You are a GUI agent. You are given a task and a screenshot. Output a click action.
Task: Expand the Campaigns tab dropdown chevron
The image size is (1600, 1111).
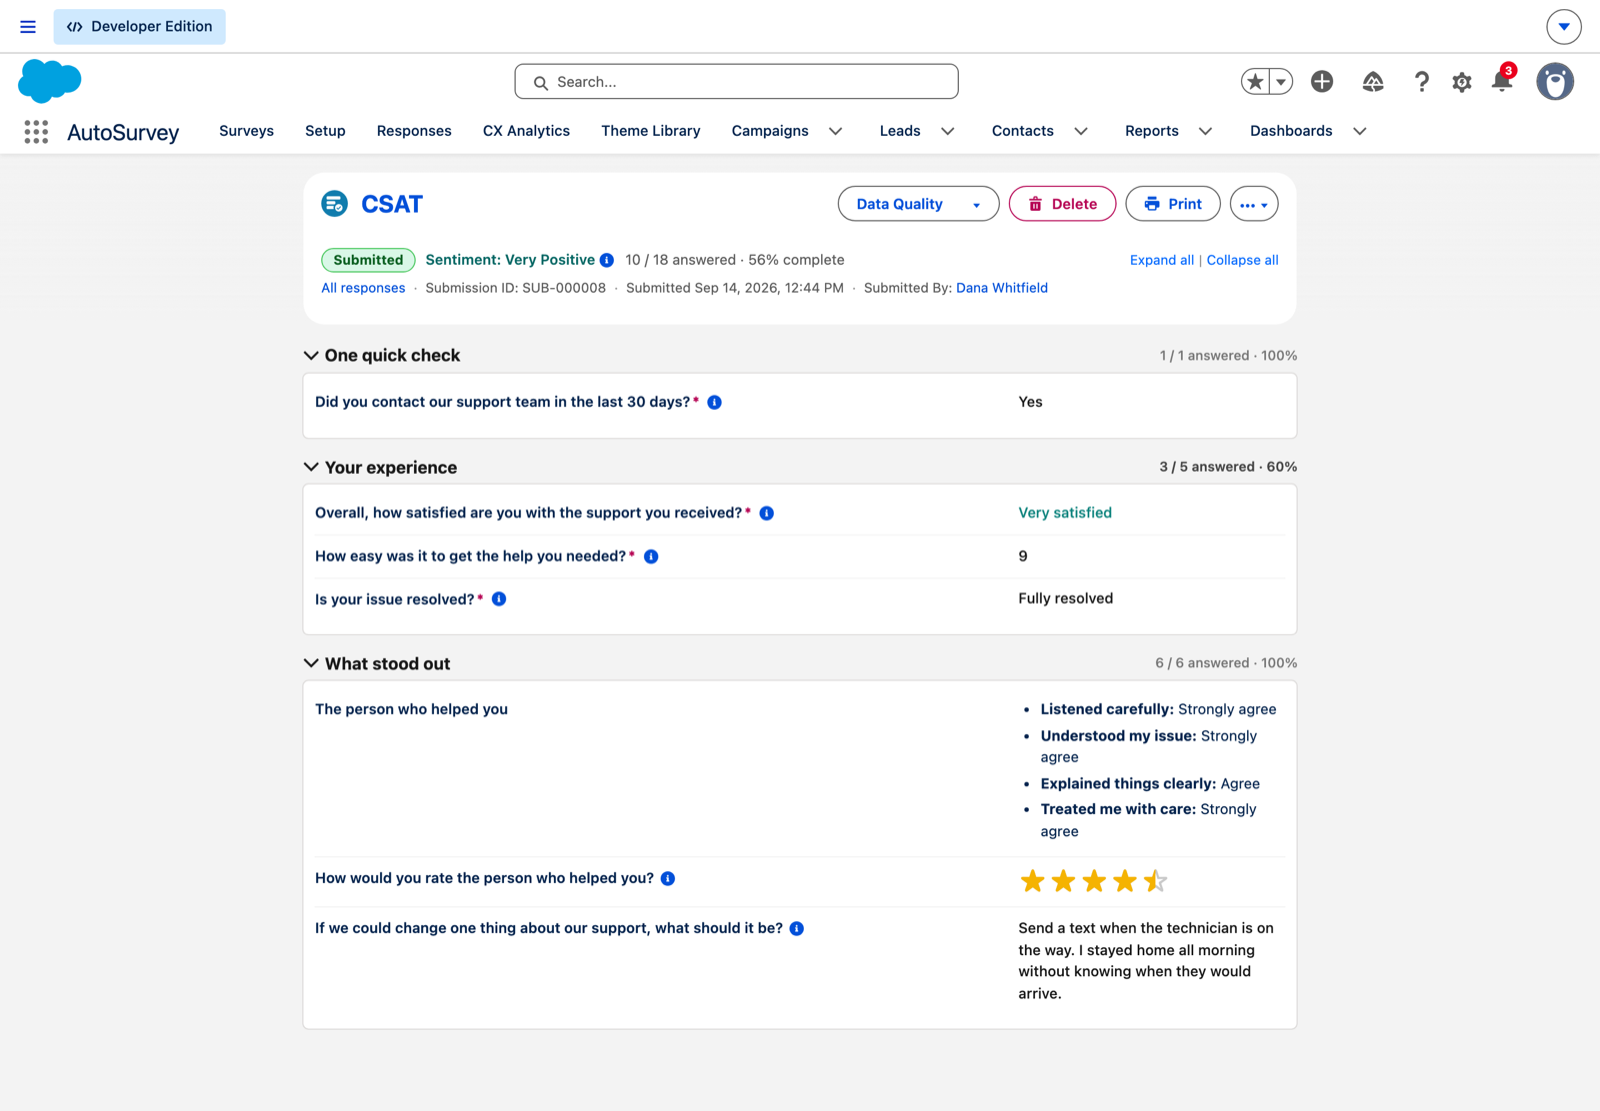pos(836,131)
